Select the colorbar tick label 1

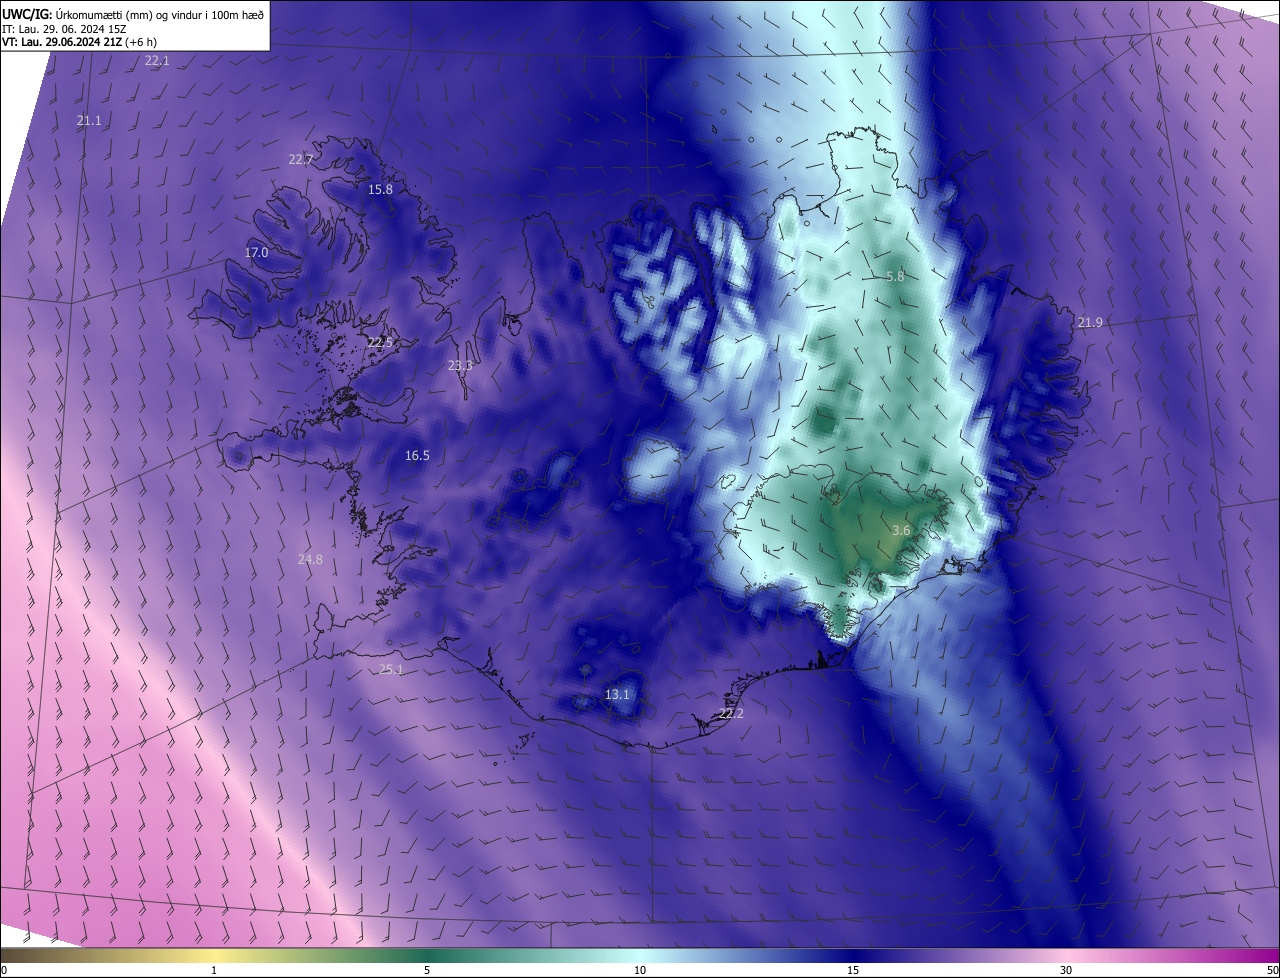click(214, 971)
